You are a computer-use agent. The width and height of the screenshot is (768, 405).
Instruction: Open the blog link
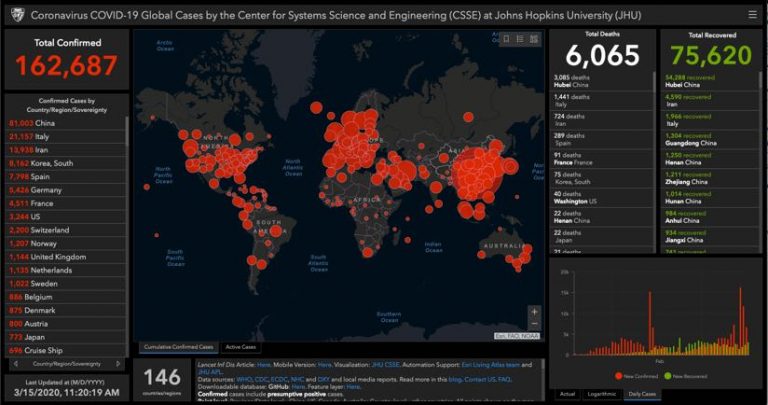456,379
